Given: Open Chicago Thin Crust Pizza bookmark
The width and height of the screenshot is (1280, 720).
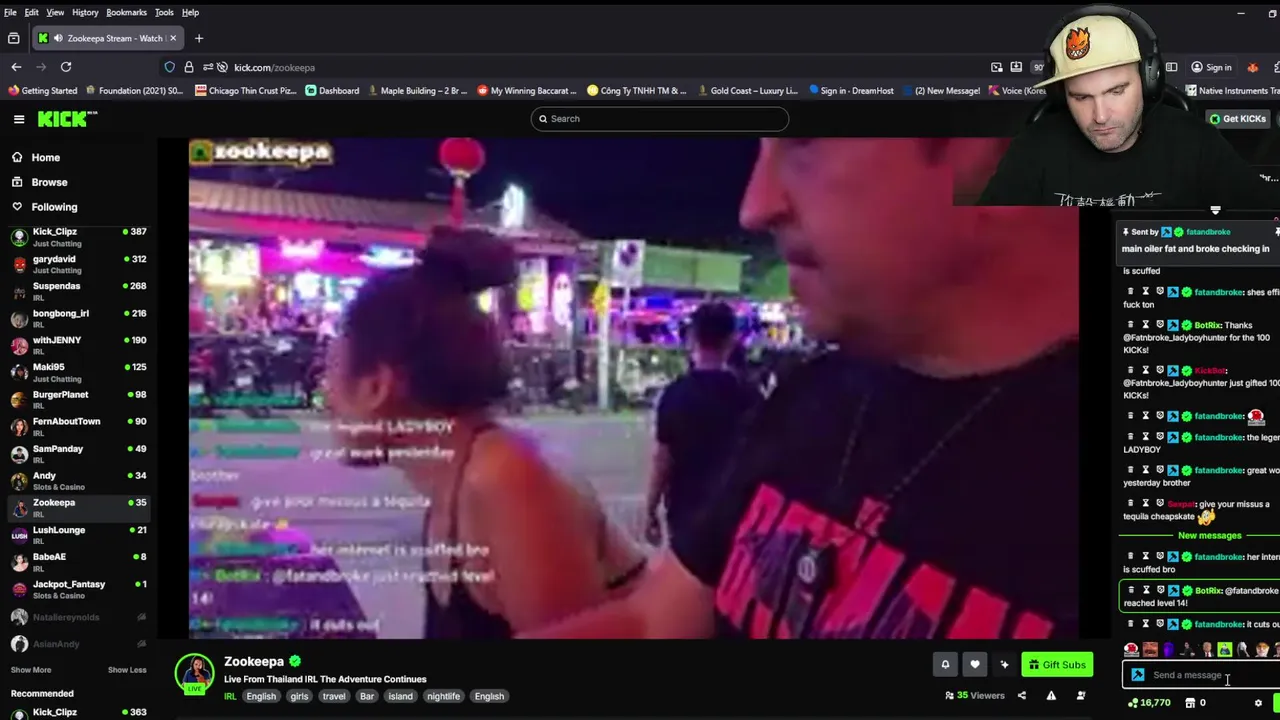Looking at the screenshot, I should [x=246, y=90].
